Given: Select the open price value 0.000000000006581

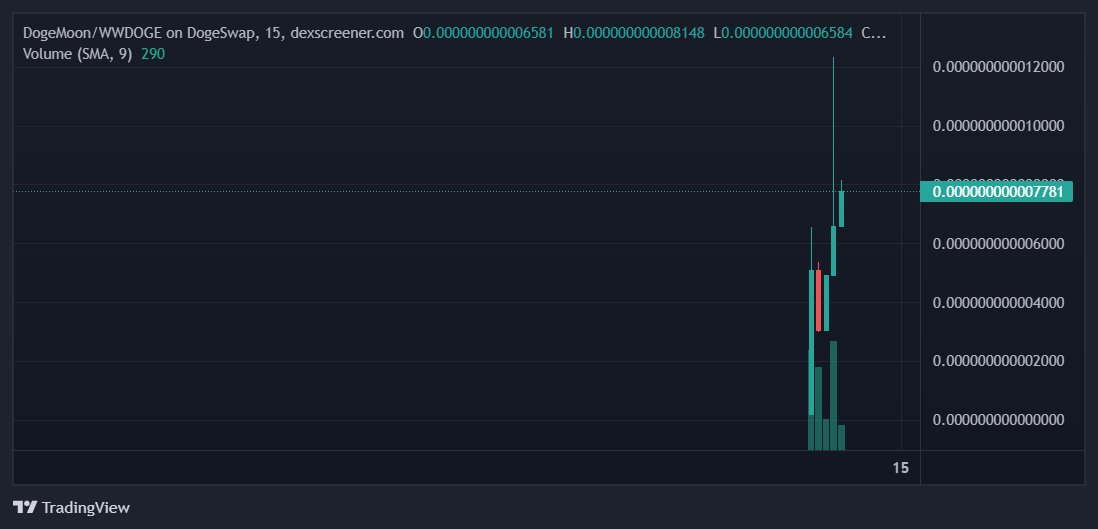Looking at the screenshot, I should tap(488, 33).
